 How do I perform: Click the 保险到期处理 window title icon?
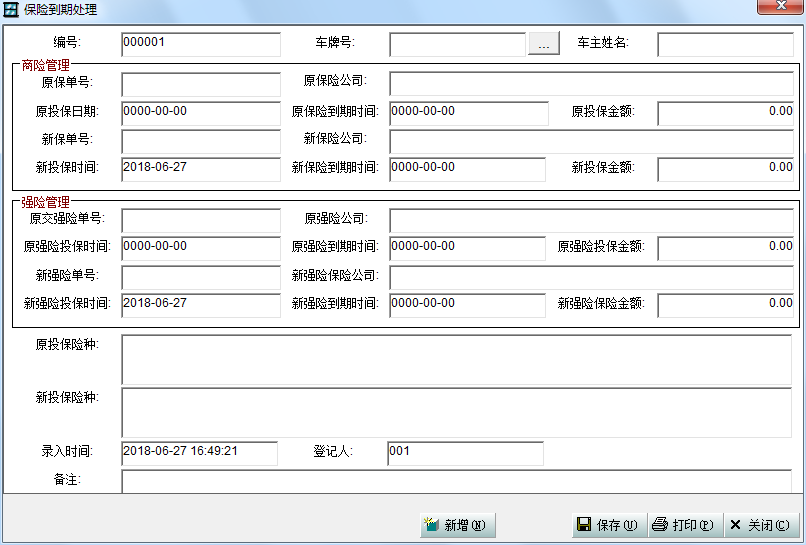click(11, 9)
